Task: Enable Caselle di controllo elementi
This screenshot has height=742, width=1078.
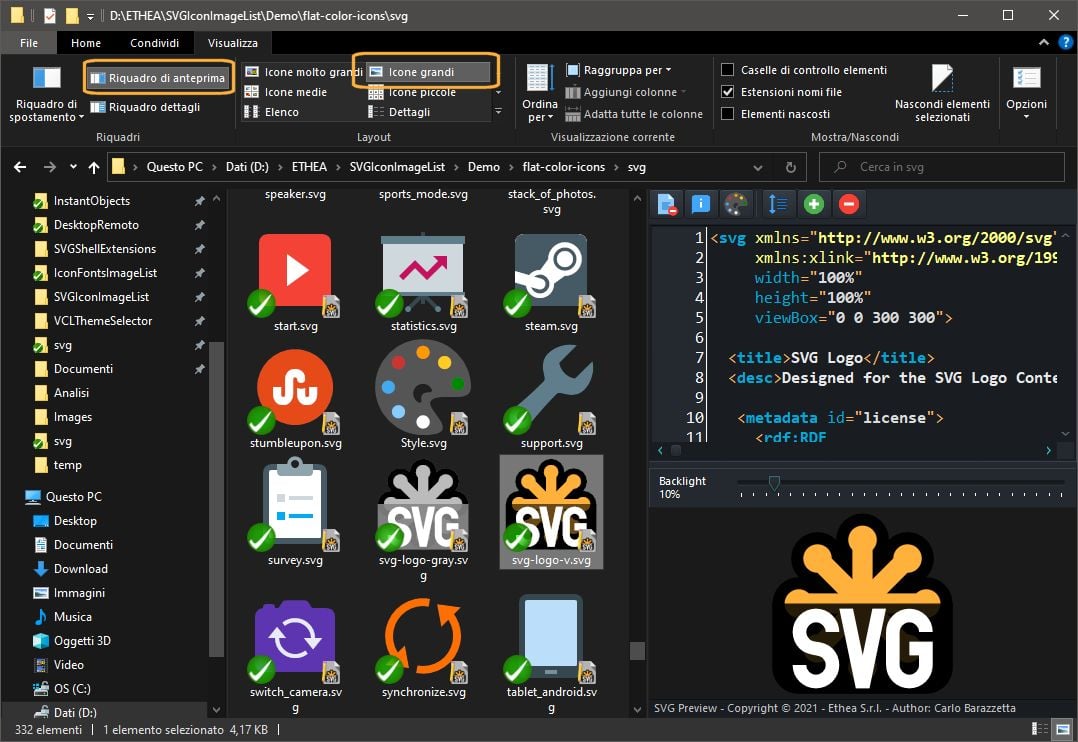Action: coord(726,70)
